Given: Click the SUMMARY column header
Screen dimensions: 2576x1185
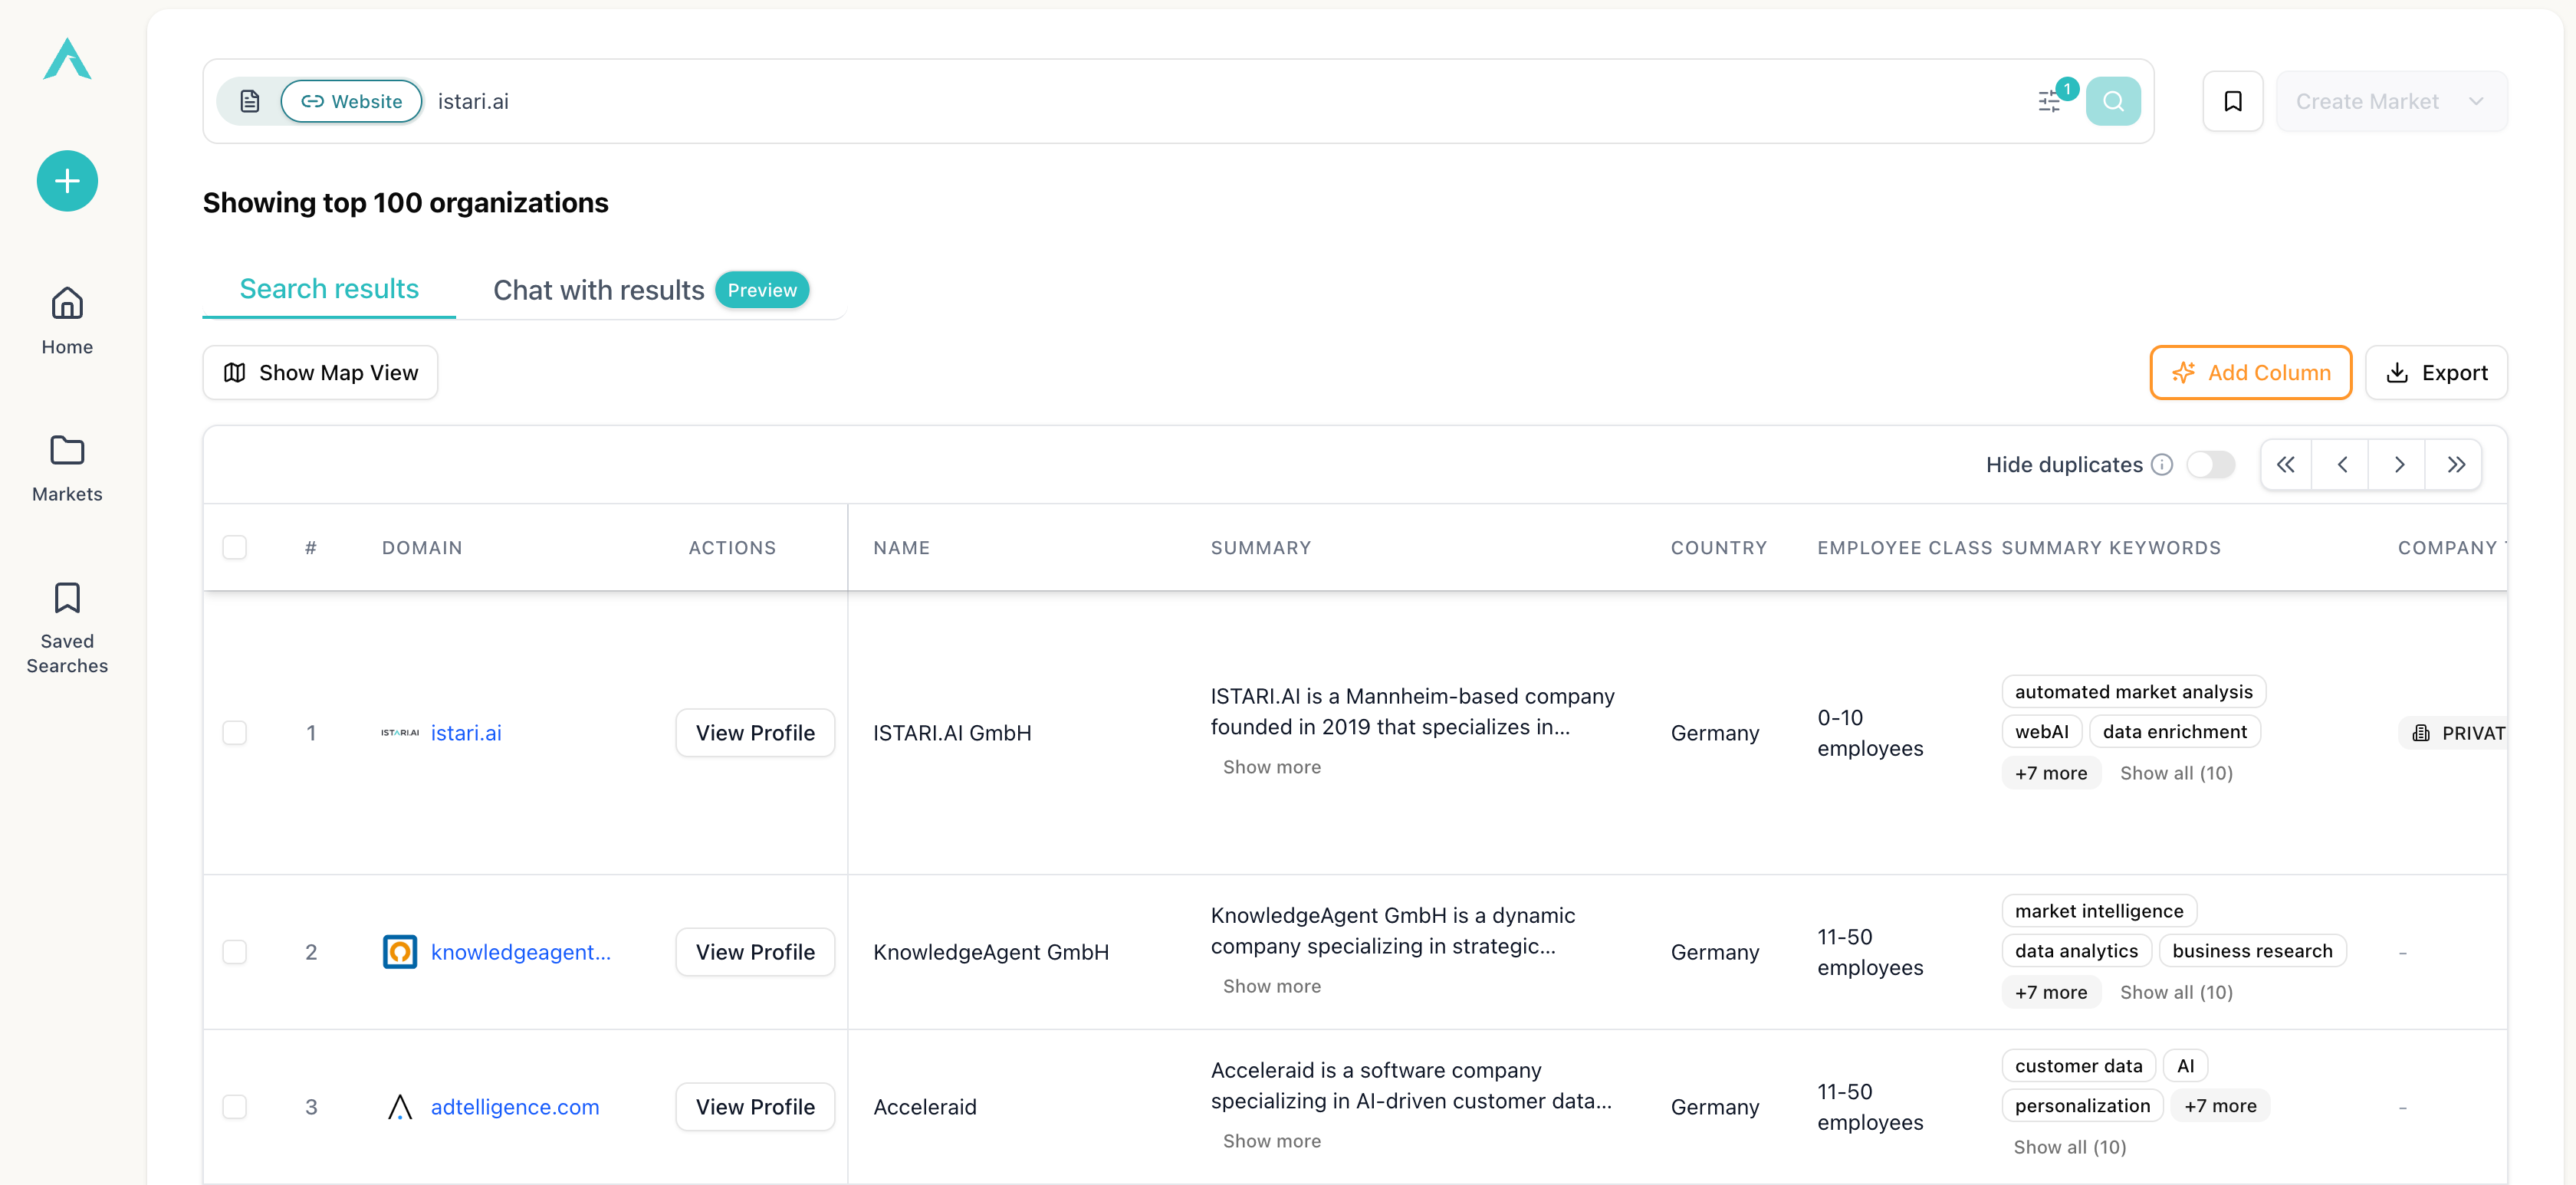Looking at the screenshot, I should 1261,548.
